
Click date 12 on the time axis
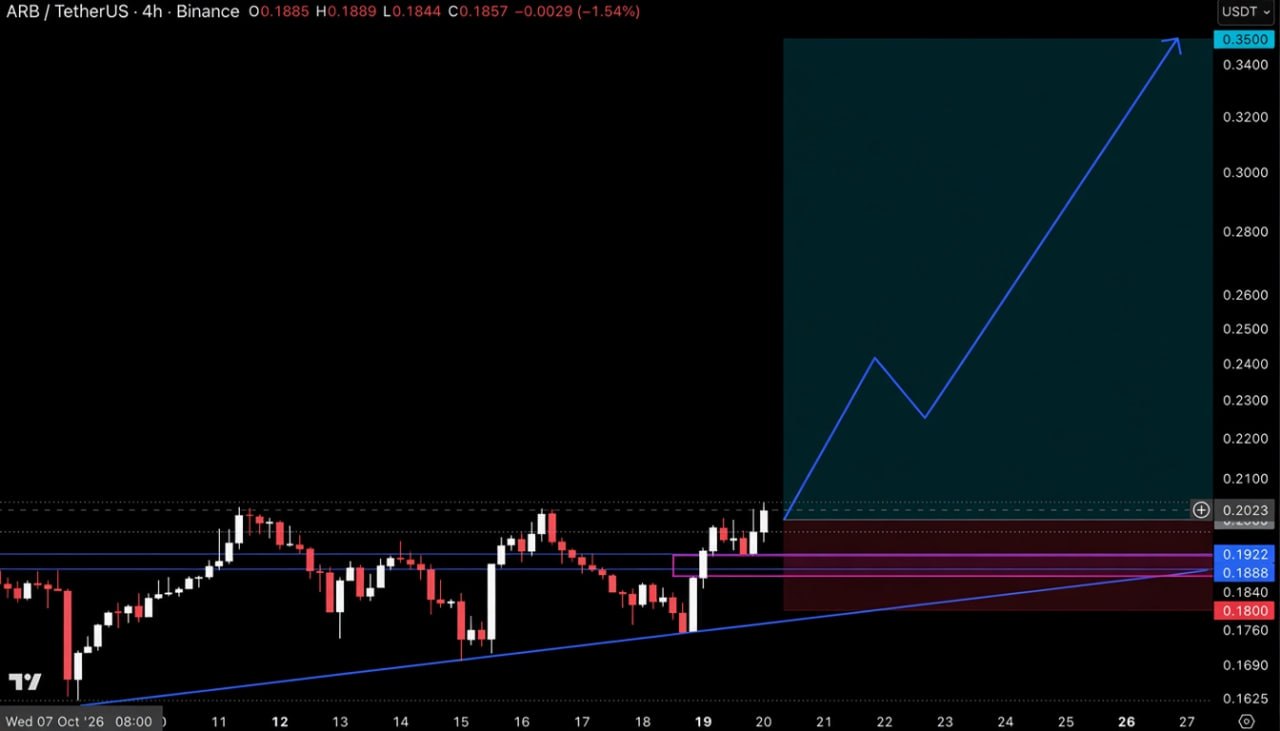pos(280,721)
